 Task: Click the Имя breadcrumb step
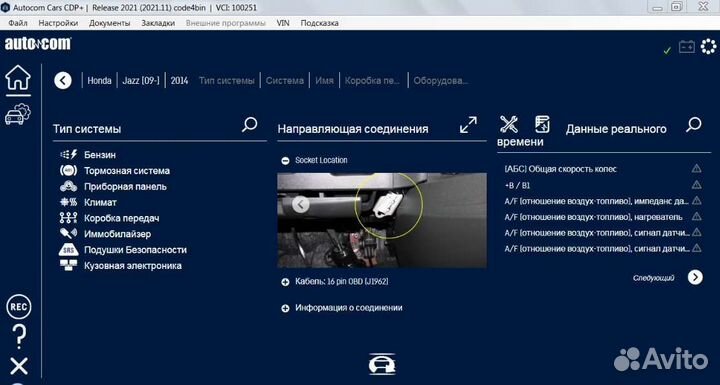324,80
